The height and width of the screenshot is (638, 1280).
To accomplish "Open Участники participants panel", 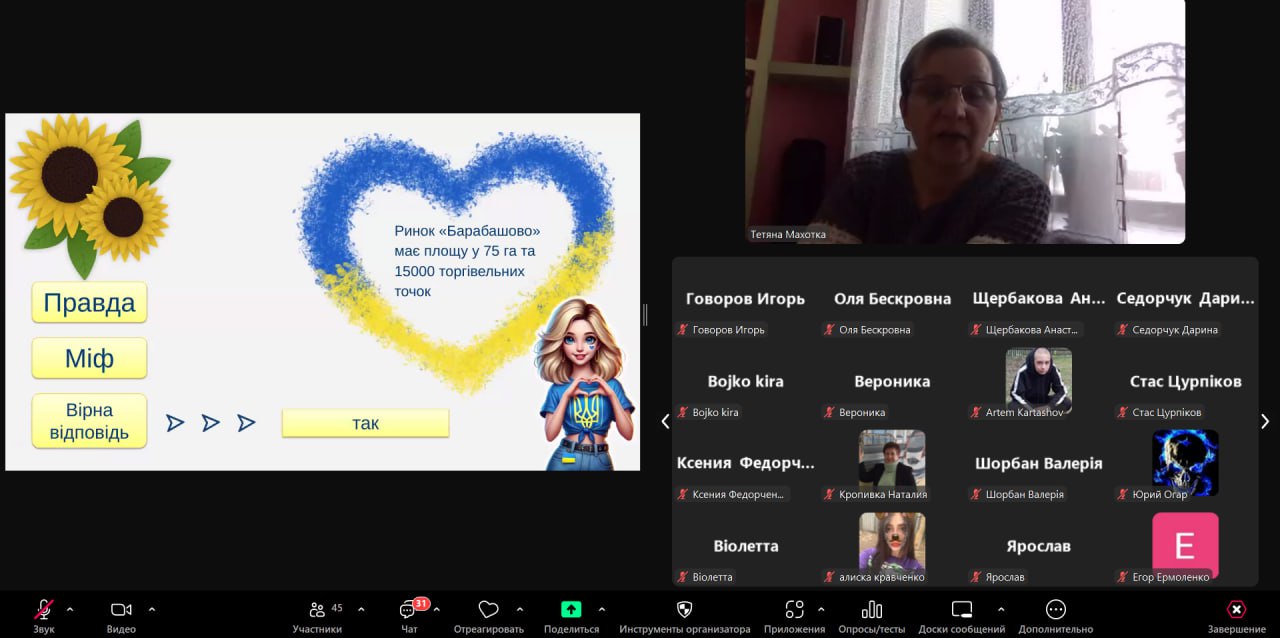I will click(317, 616).
